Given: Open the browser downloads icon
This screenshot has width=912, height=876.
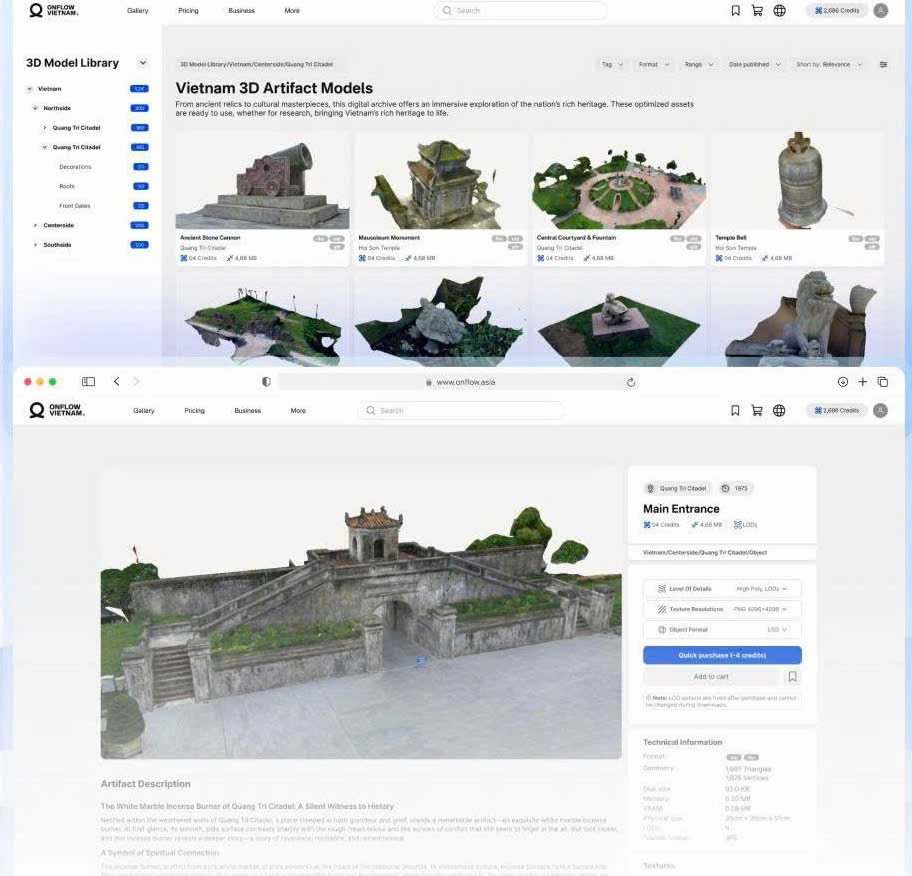Looking at the screenshot, I should pos(842,382).
